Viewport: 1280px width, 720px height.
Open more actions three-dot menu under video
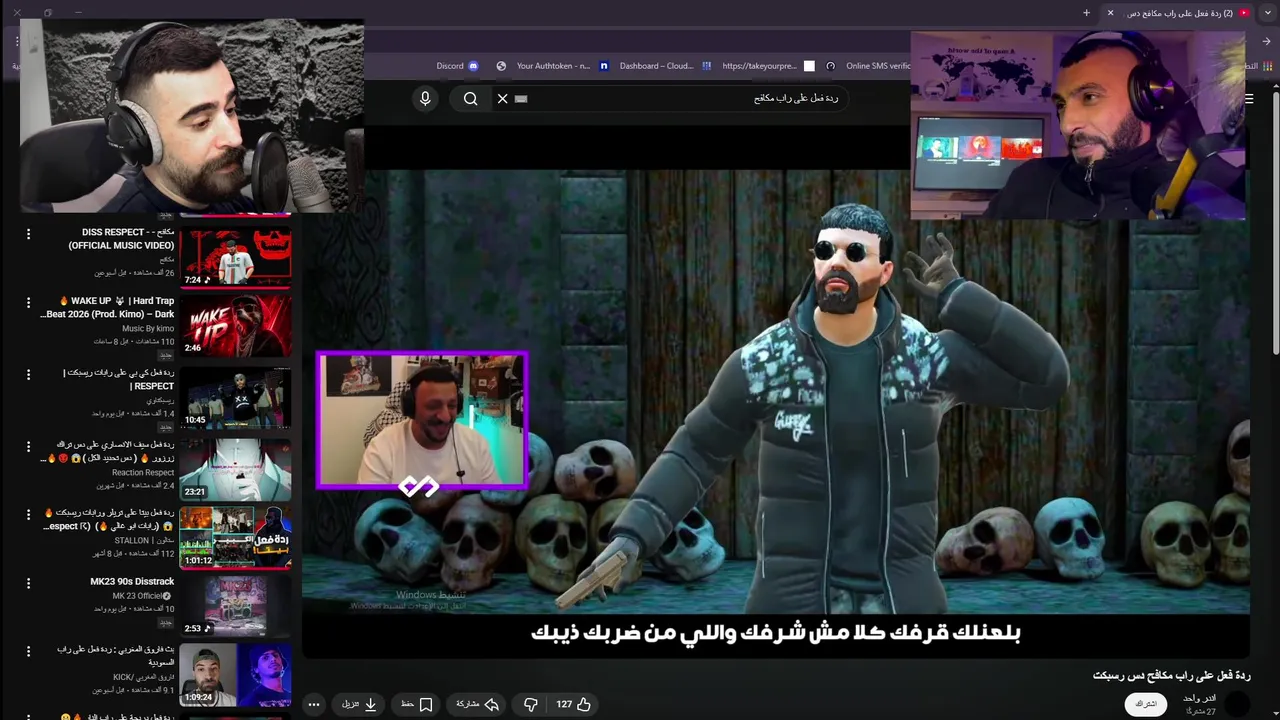pyautogui.click(x=314, y=704)
